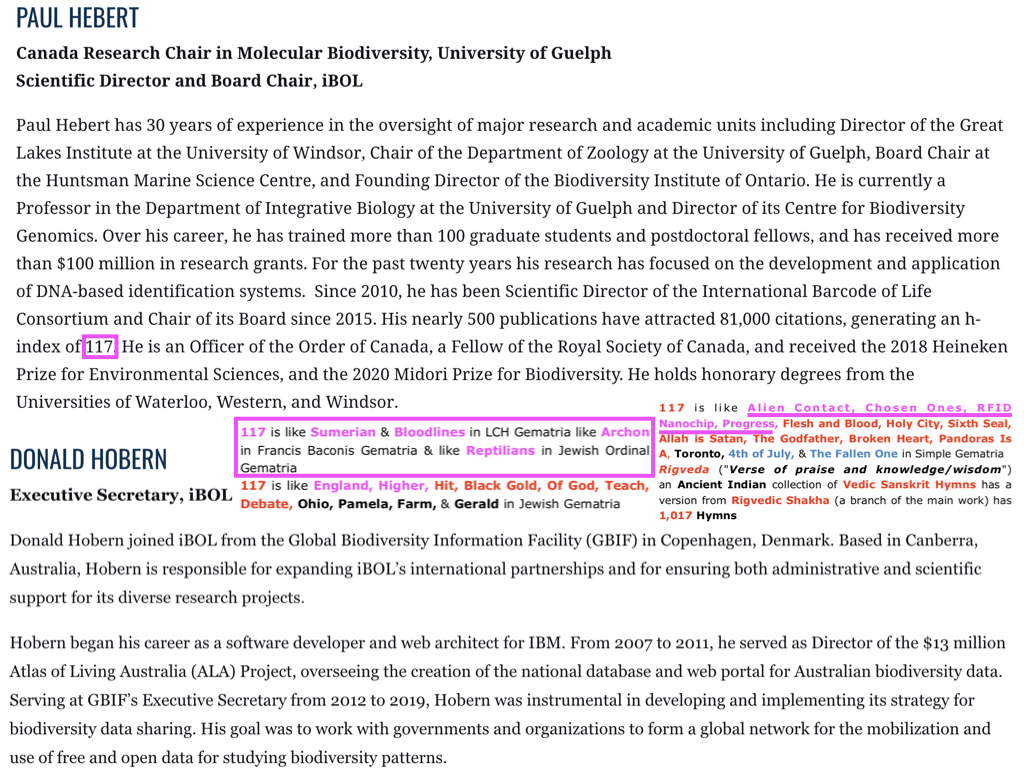Click '2020 Midori Prize for Biodiversity' text
Viewport: 1024px width, 768px height.
(x=487, y=374)
